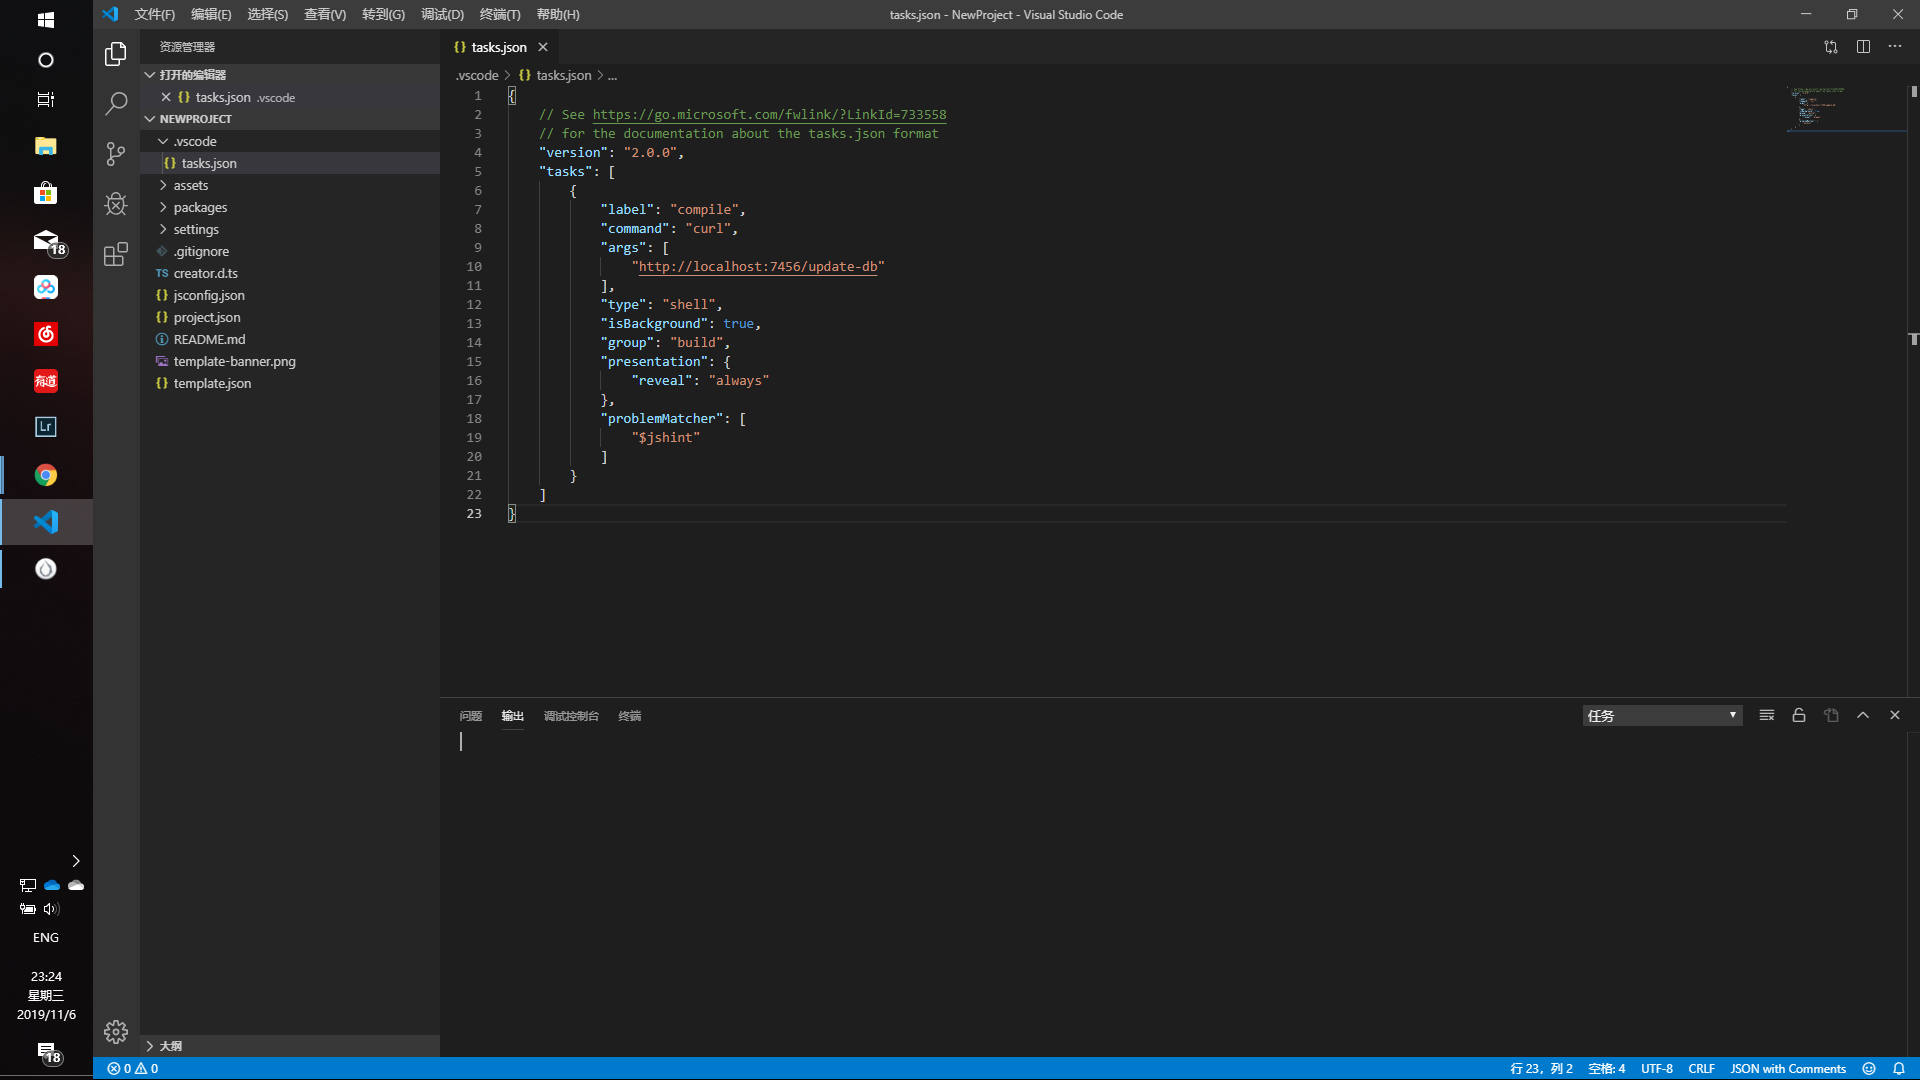Open notifications bell in status bar
This screenshot has width=1920, height=1080.
(1899, 1068)
